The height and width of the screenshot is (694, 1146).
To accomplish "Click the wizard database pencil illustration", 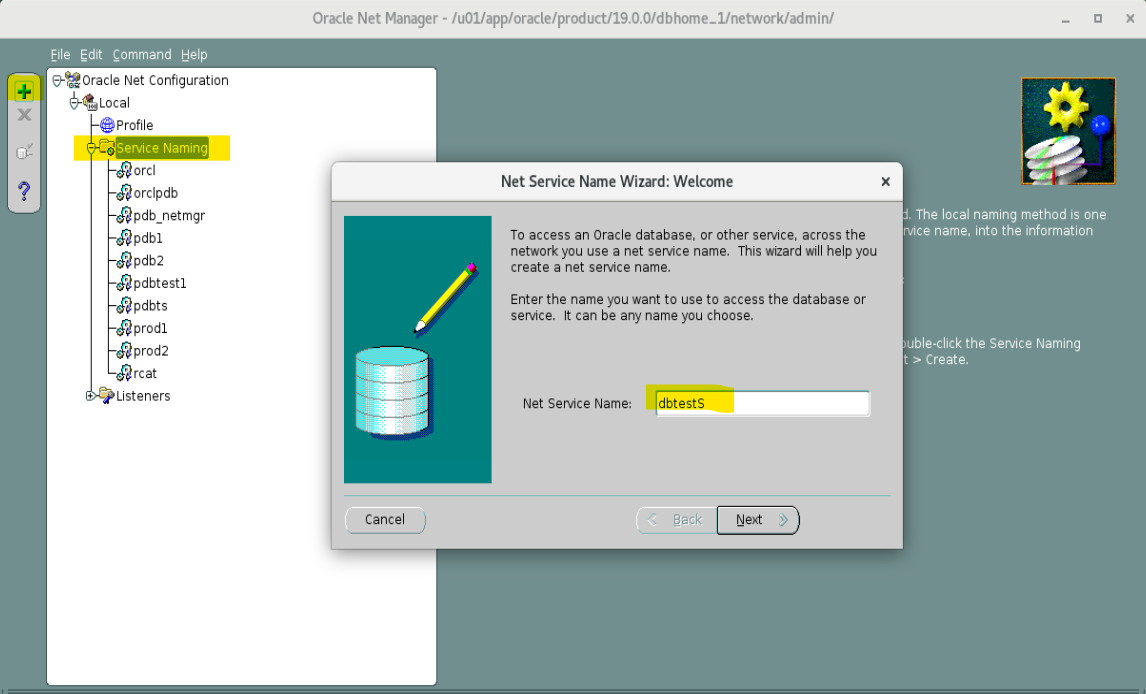I will pyautogui.click(x=417, y=349).
